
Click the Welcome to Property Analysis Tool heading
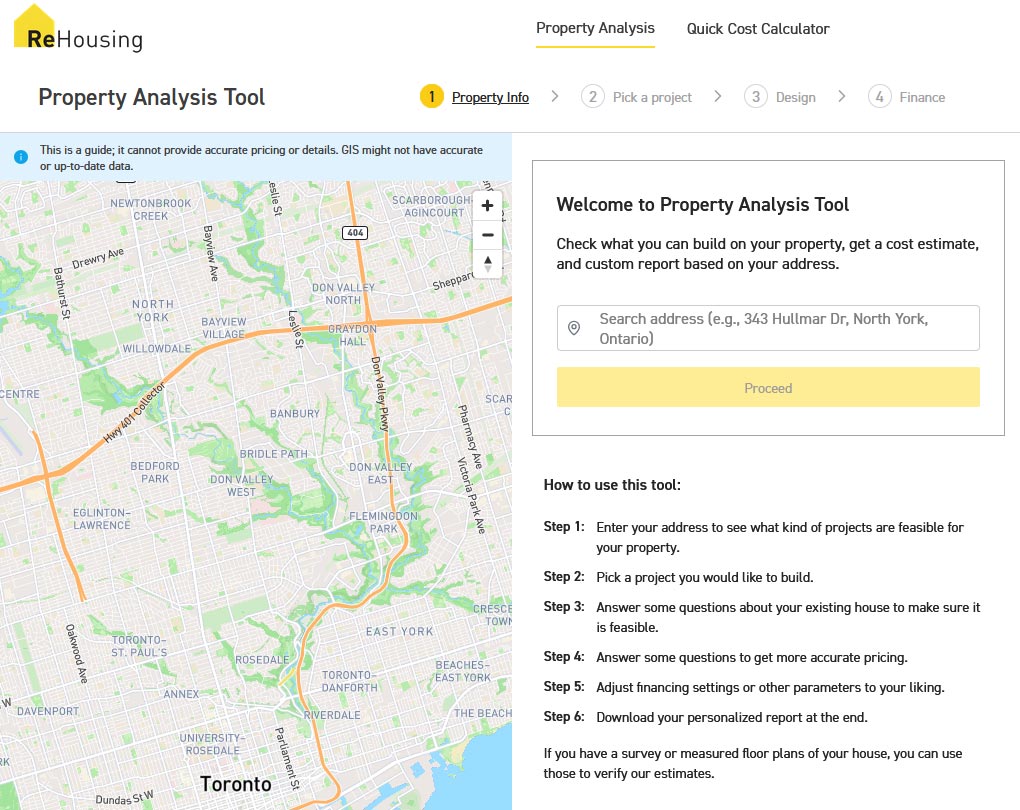703,204
